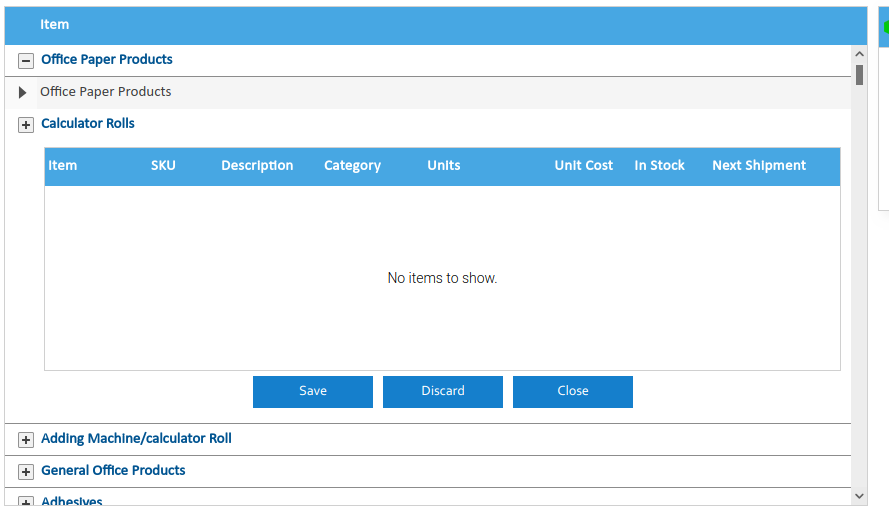
Task: Expand the Adhesives group
Action: [26, 501]
